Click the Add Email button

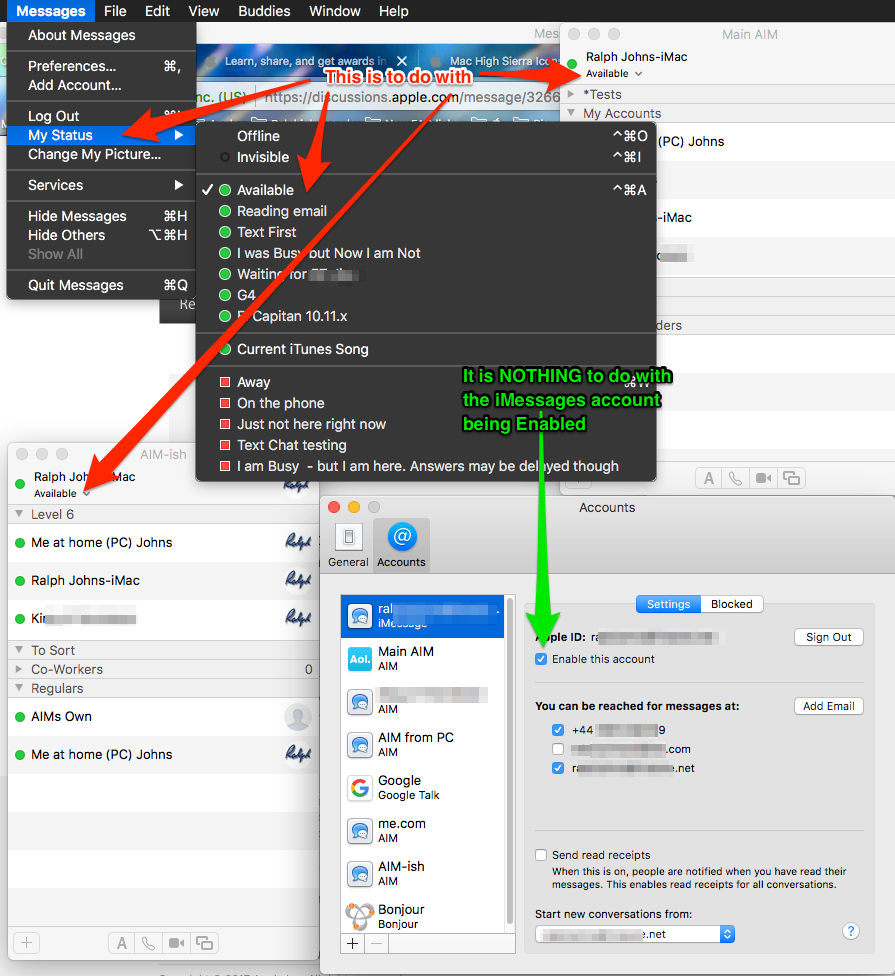click(828, 706)
